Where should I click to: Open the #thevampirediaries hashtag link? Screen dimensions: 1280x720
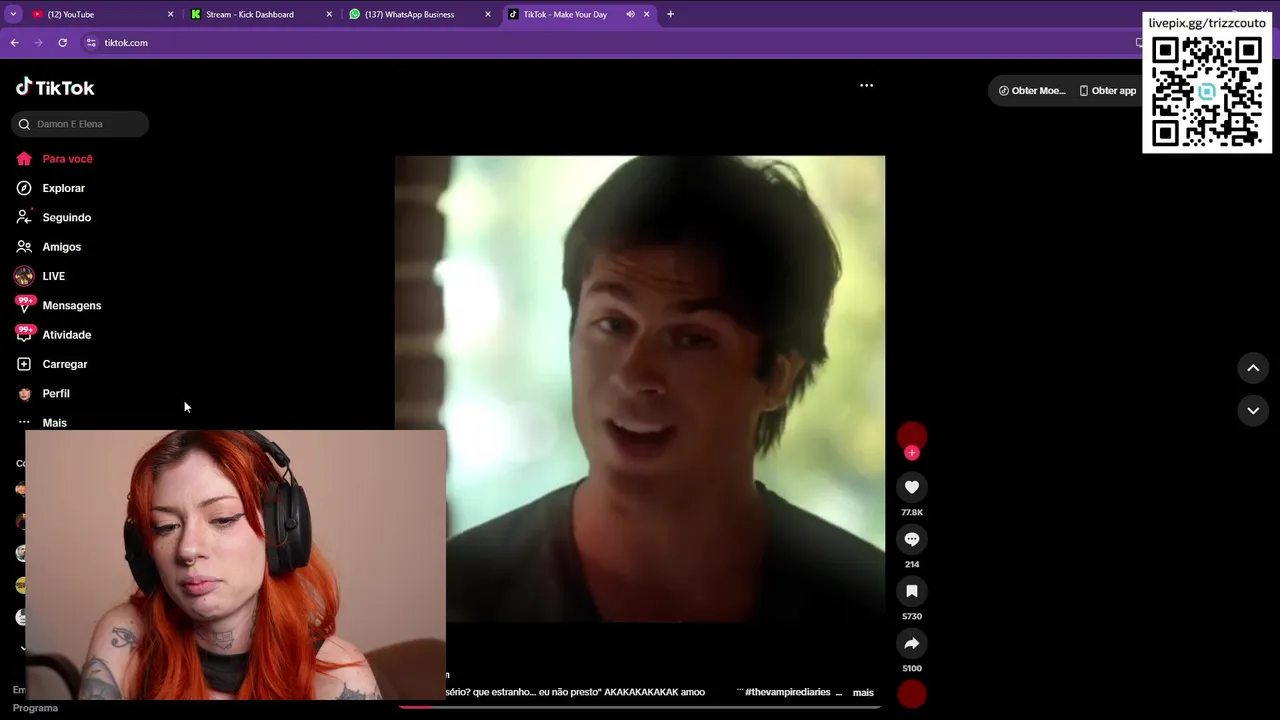(787, 692)
